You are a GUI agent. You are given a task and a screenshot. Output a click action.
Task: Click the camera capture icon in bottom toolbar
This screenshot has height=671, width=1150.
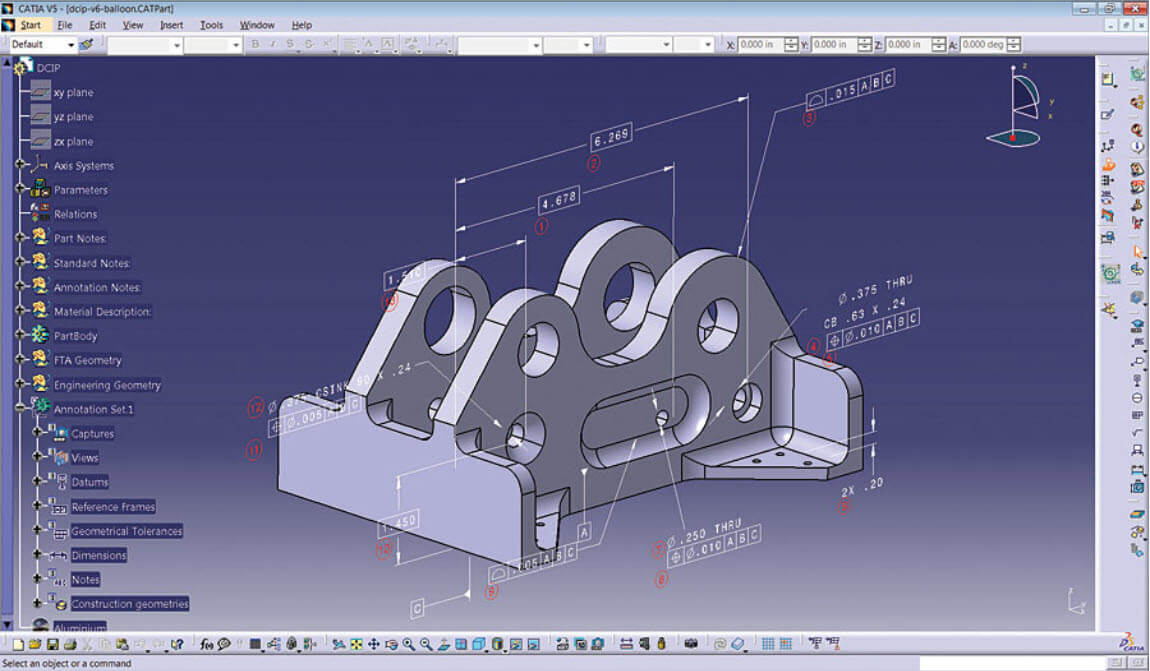point(690,644)
